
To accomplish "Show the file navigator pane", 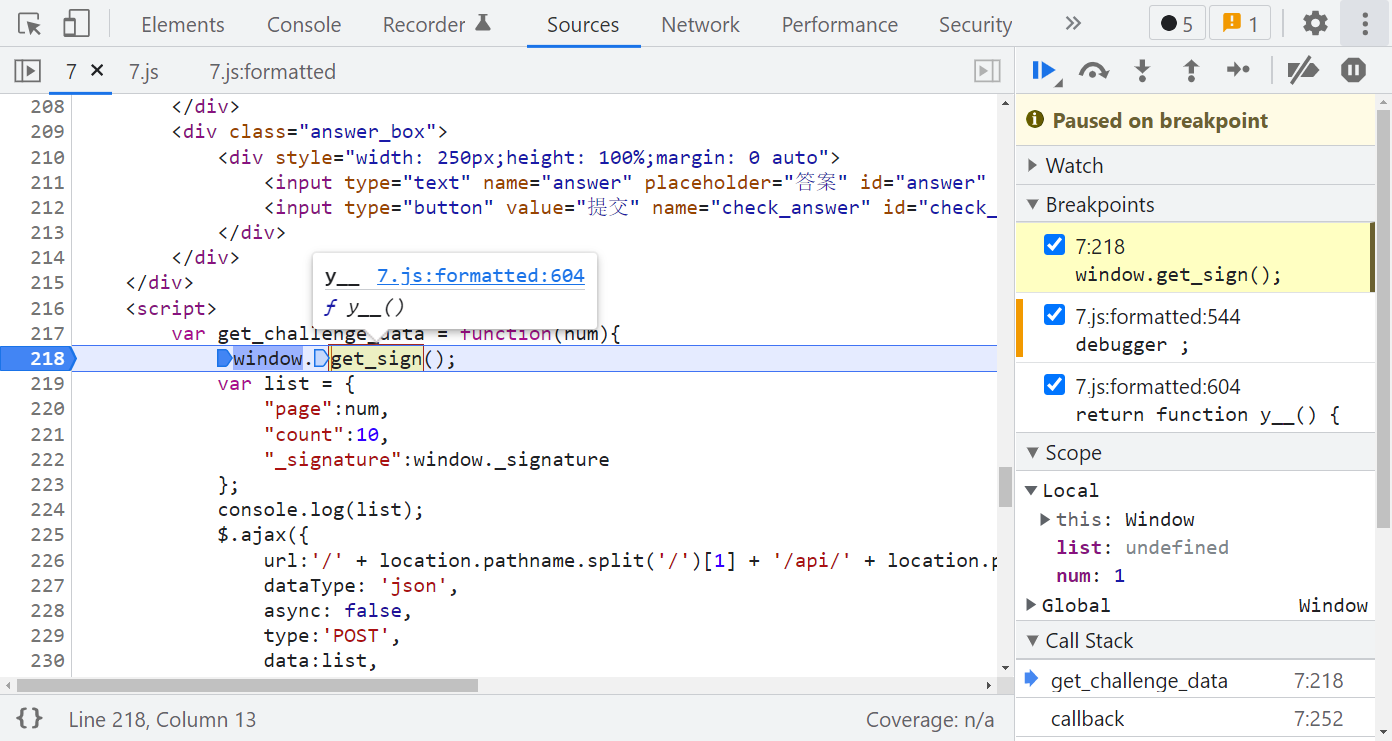I will (x=27, y=71).
